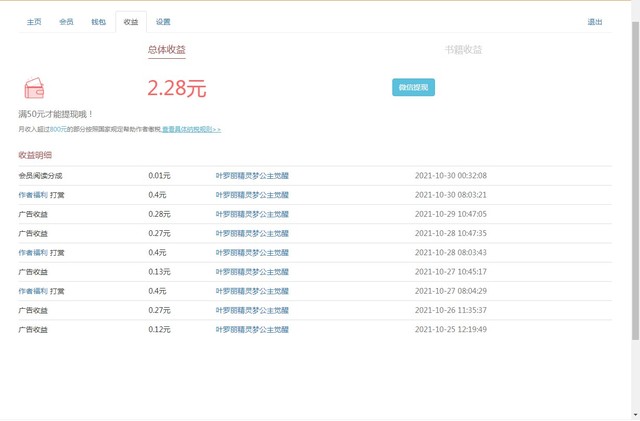Open book link in 0.13元 广告收益 row
Screen dimensions: 640x421
pyautogui.click(x=252, y=271)
